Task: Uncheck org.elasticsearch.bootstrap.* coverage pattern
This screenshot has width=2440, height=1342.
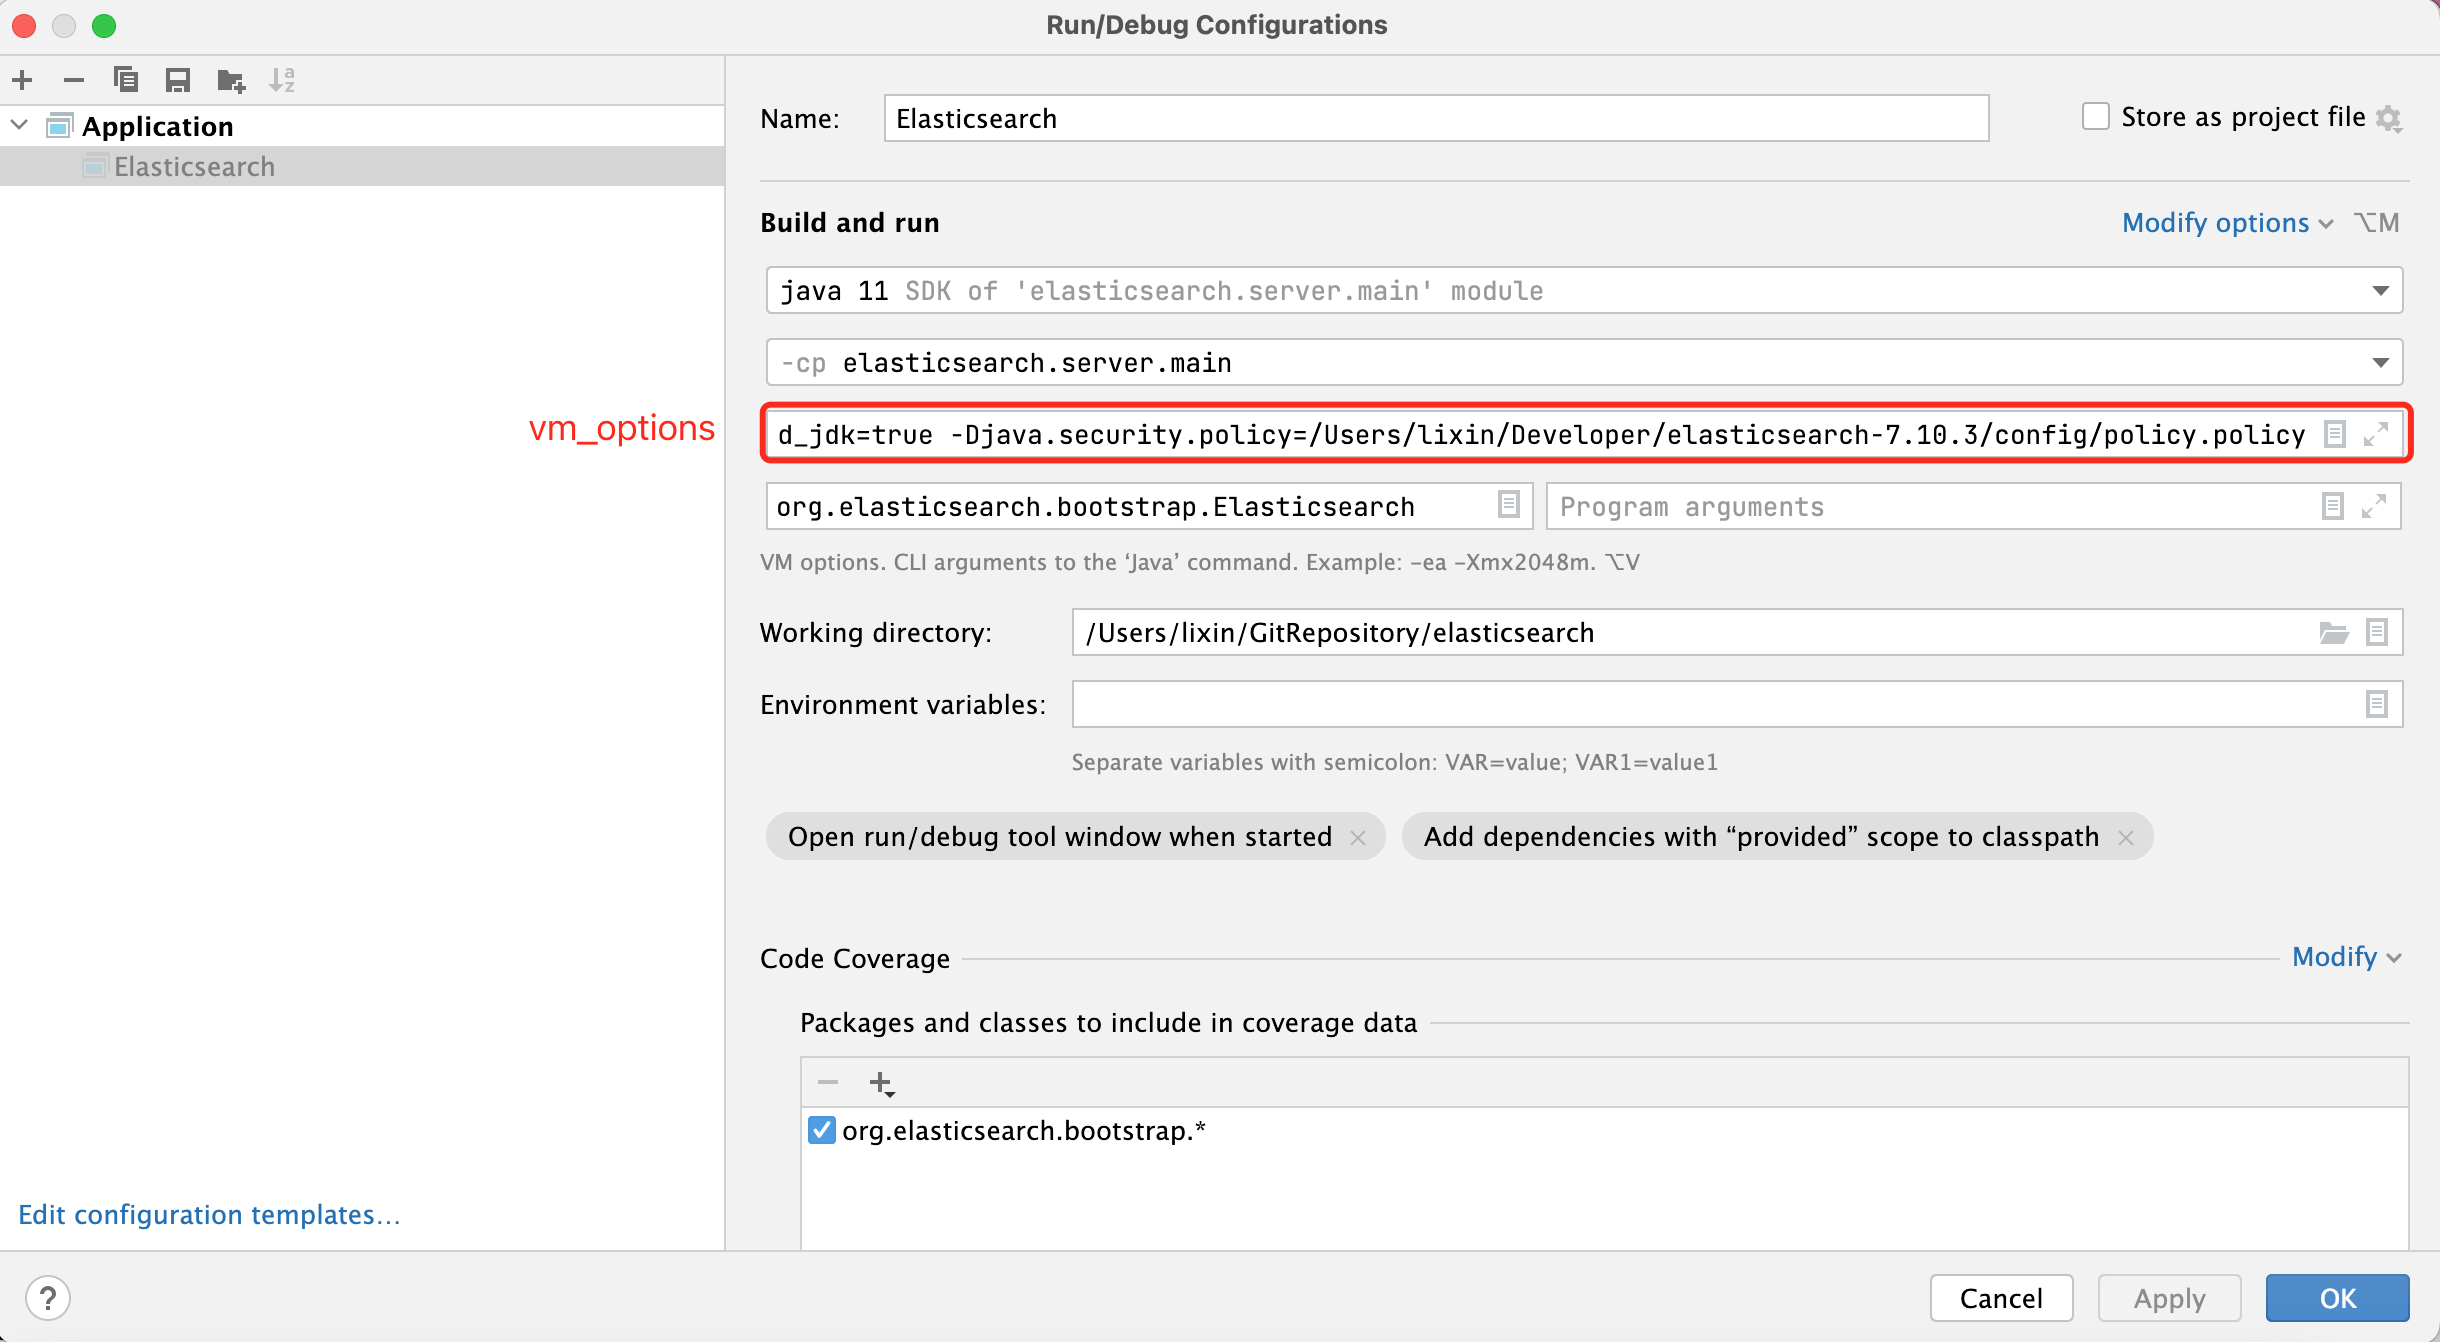Action: 822,1130
